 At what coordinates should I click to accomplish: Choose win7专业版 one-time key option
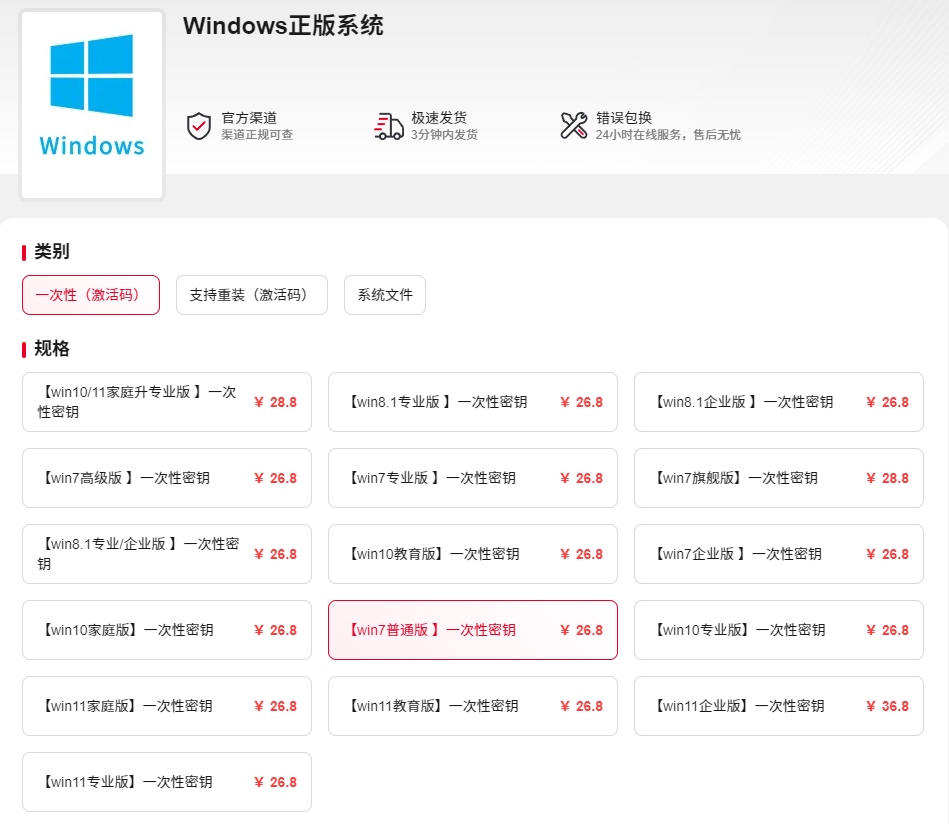point(473,478)
